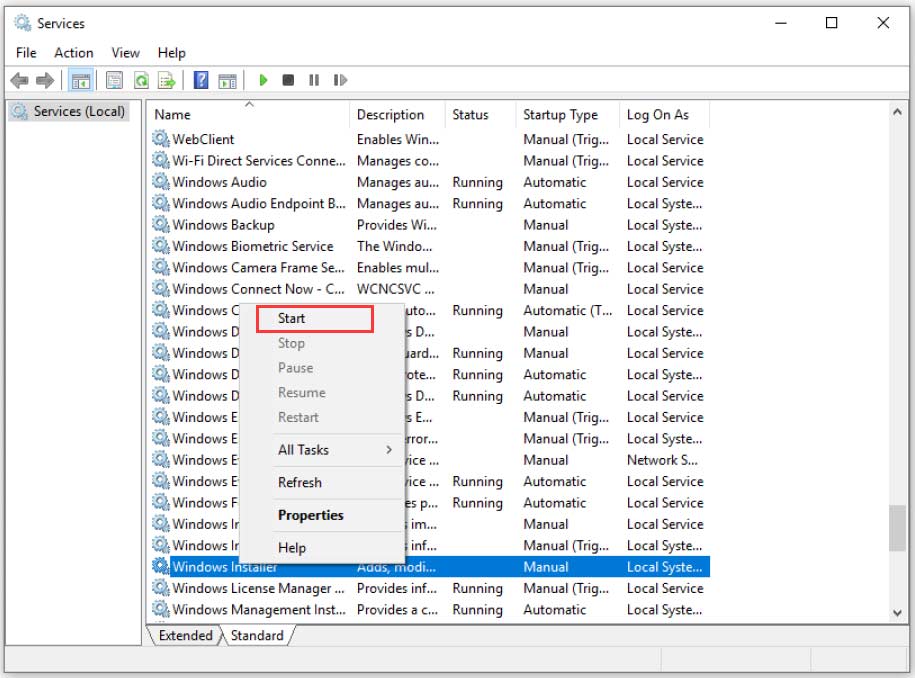Click the scrollbar up arrow
Screen dimensions: 915x678
pos(897,111)
